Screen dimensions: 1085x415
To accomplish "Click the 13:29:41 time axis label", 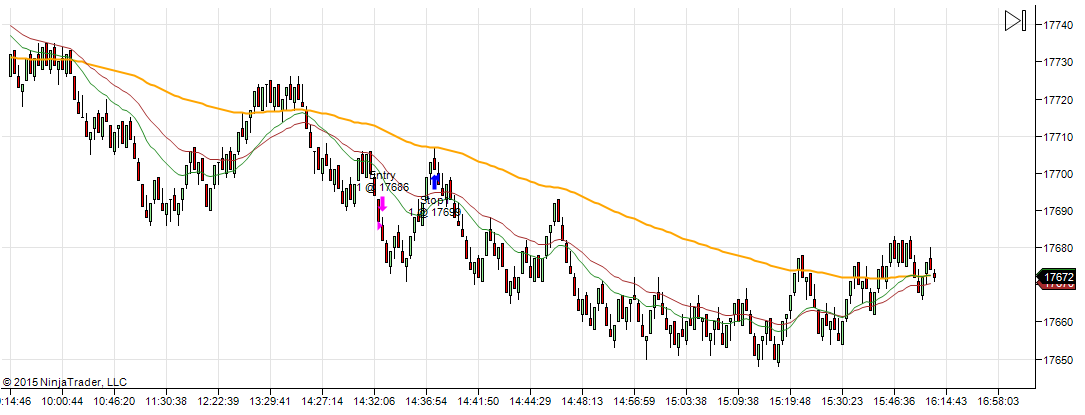I will tap(271, 401).
